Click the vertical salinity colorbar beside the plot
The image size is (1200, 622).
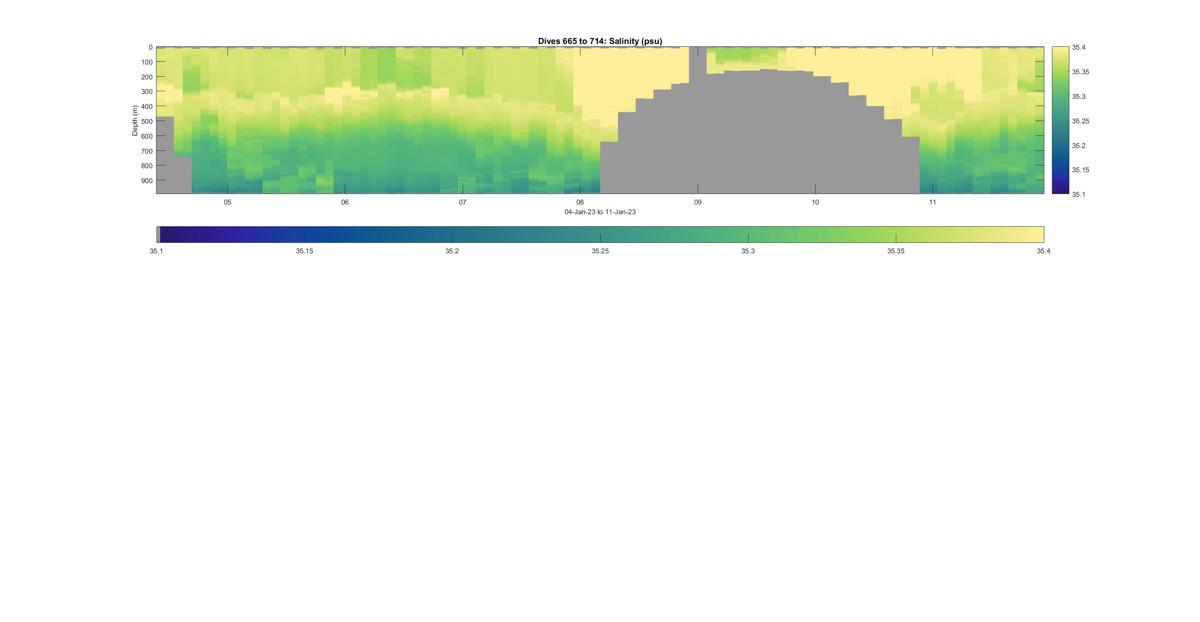pos(1059,120)
